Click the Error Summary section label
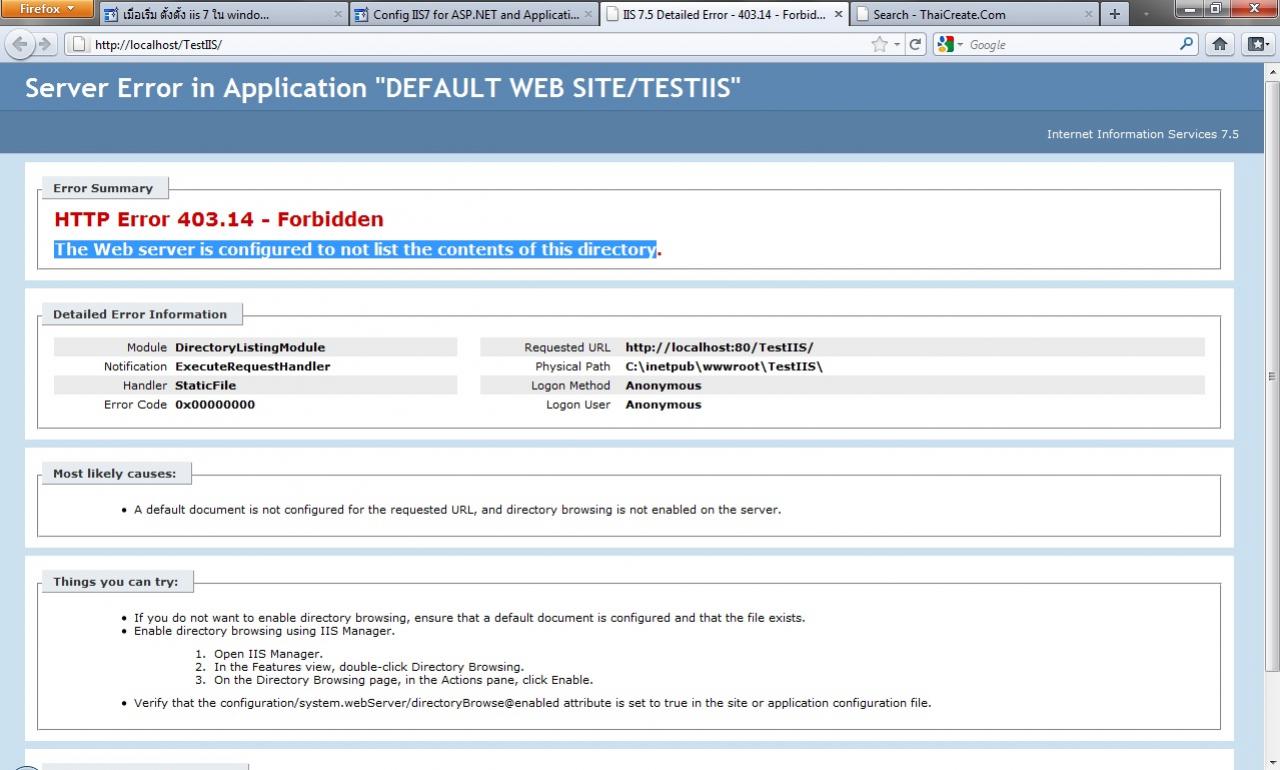This screenshot has width=1280, height=770. click(103, 188)
